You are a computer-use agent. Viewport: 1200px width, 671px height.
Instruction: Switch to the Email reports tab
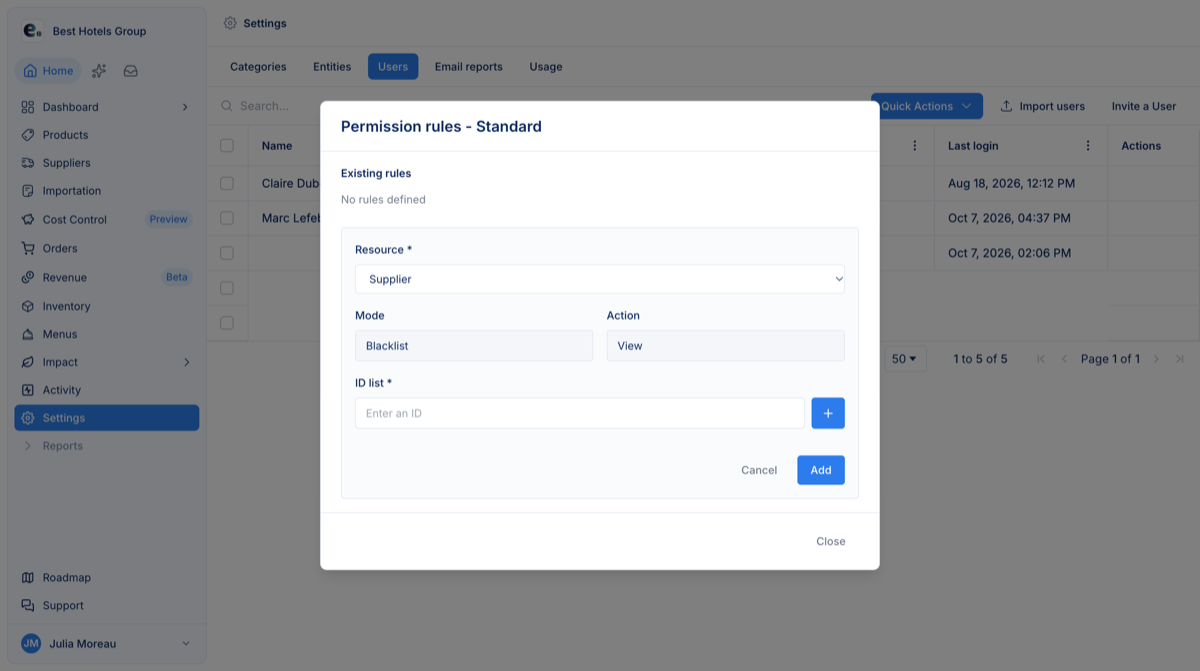click(468, 67)
